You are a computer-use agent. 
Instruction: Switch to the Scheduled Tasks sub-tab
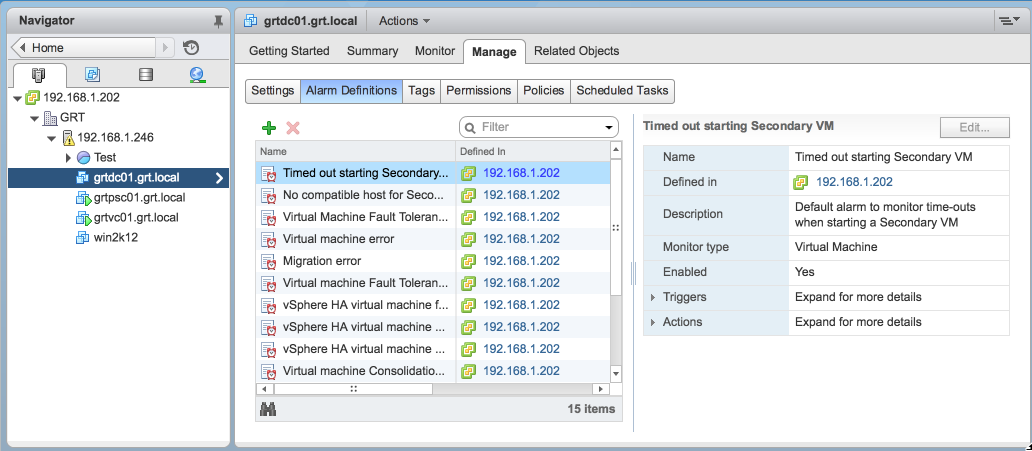click(x=622, y=91)
